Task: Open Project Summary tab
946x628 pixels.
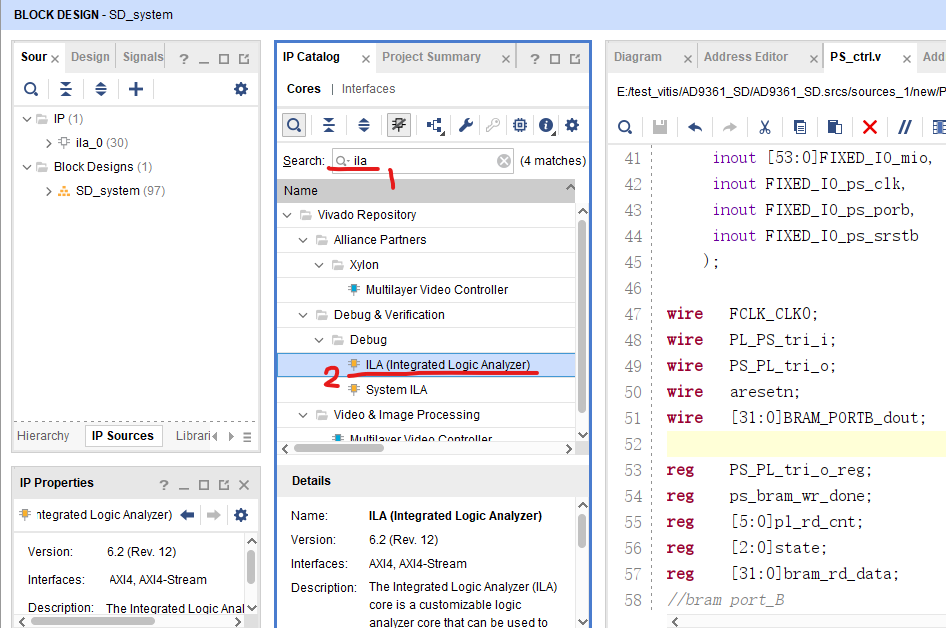Action: pos(431,57)
